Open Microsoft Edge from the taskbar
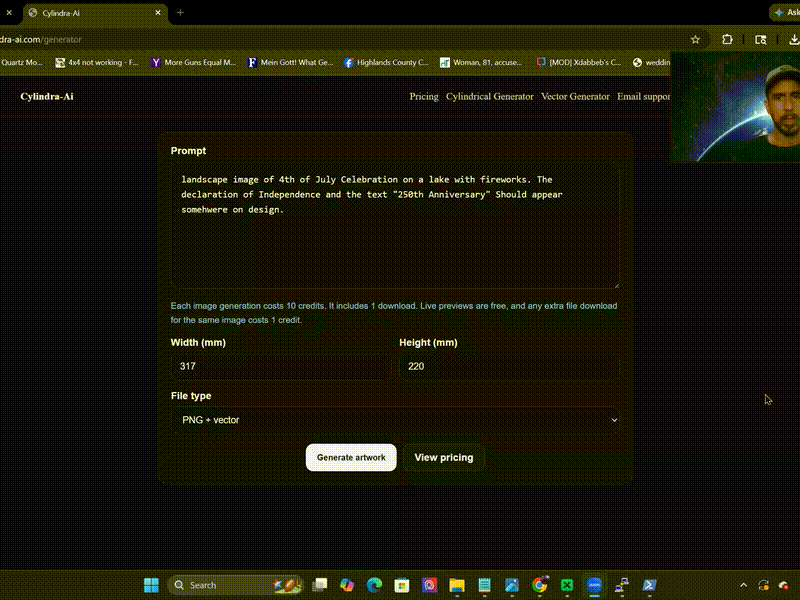 point(374,585)
